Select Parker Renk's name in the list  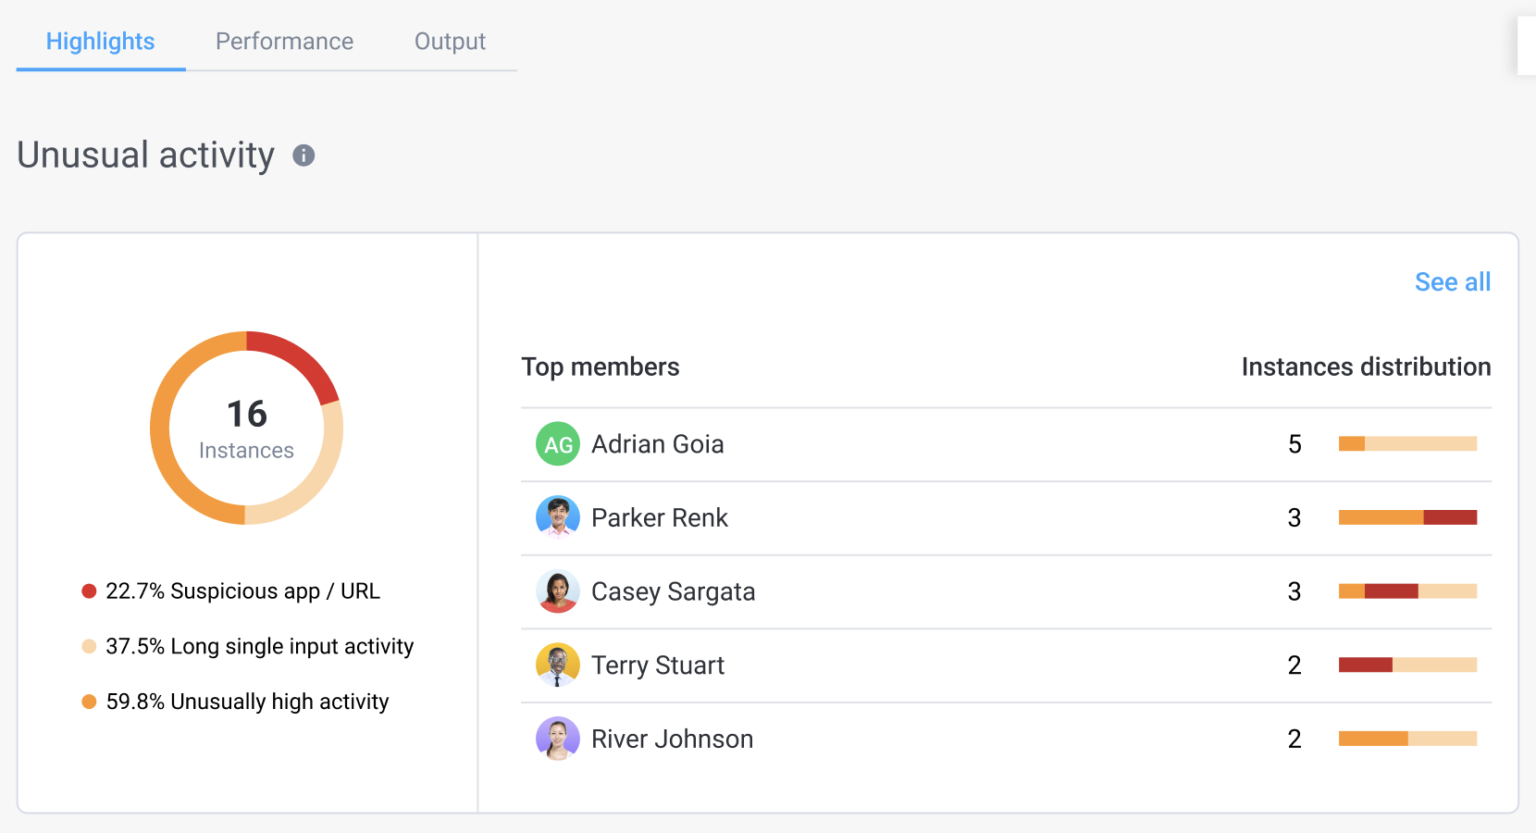659,517
